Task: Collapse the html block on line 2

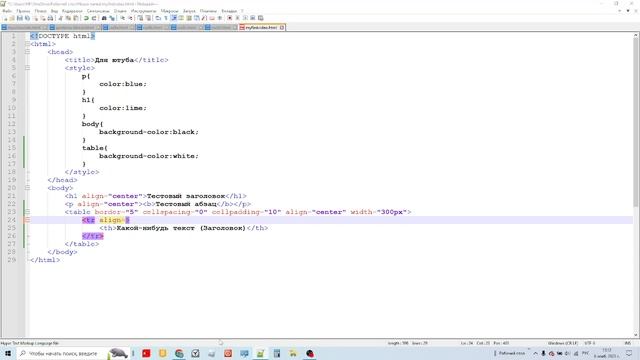Action: (27, 44)
